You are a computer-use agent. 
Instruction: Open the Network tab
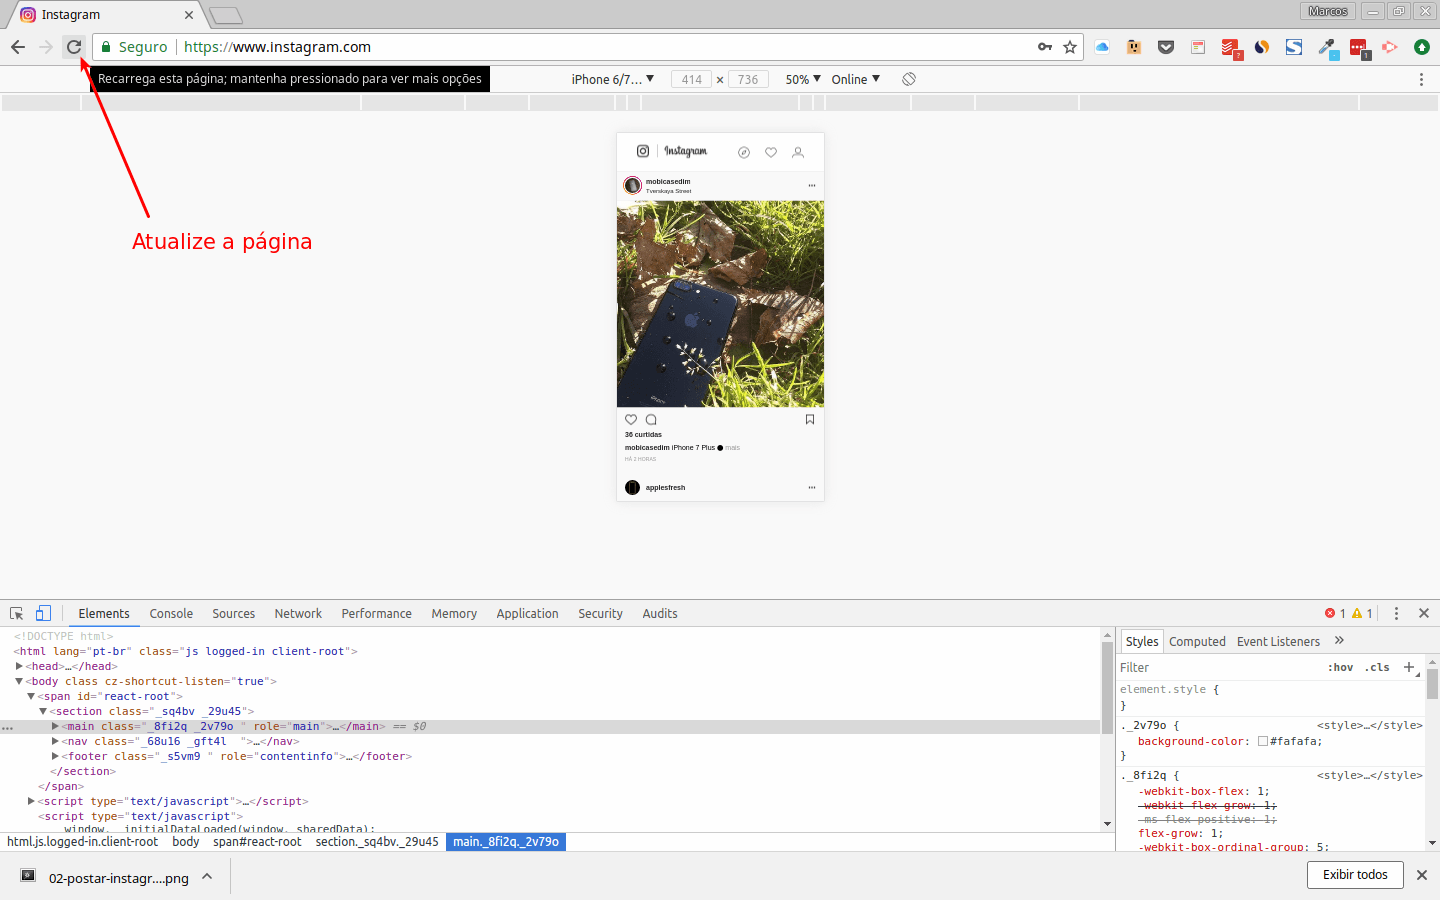tap(298, 613)
